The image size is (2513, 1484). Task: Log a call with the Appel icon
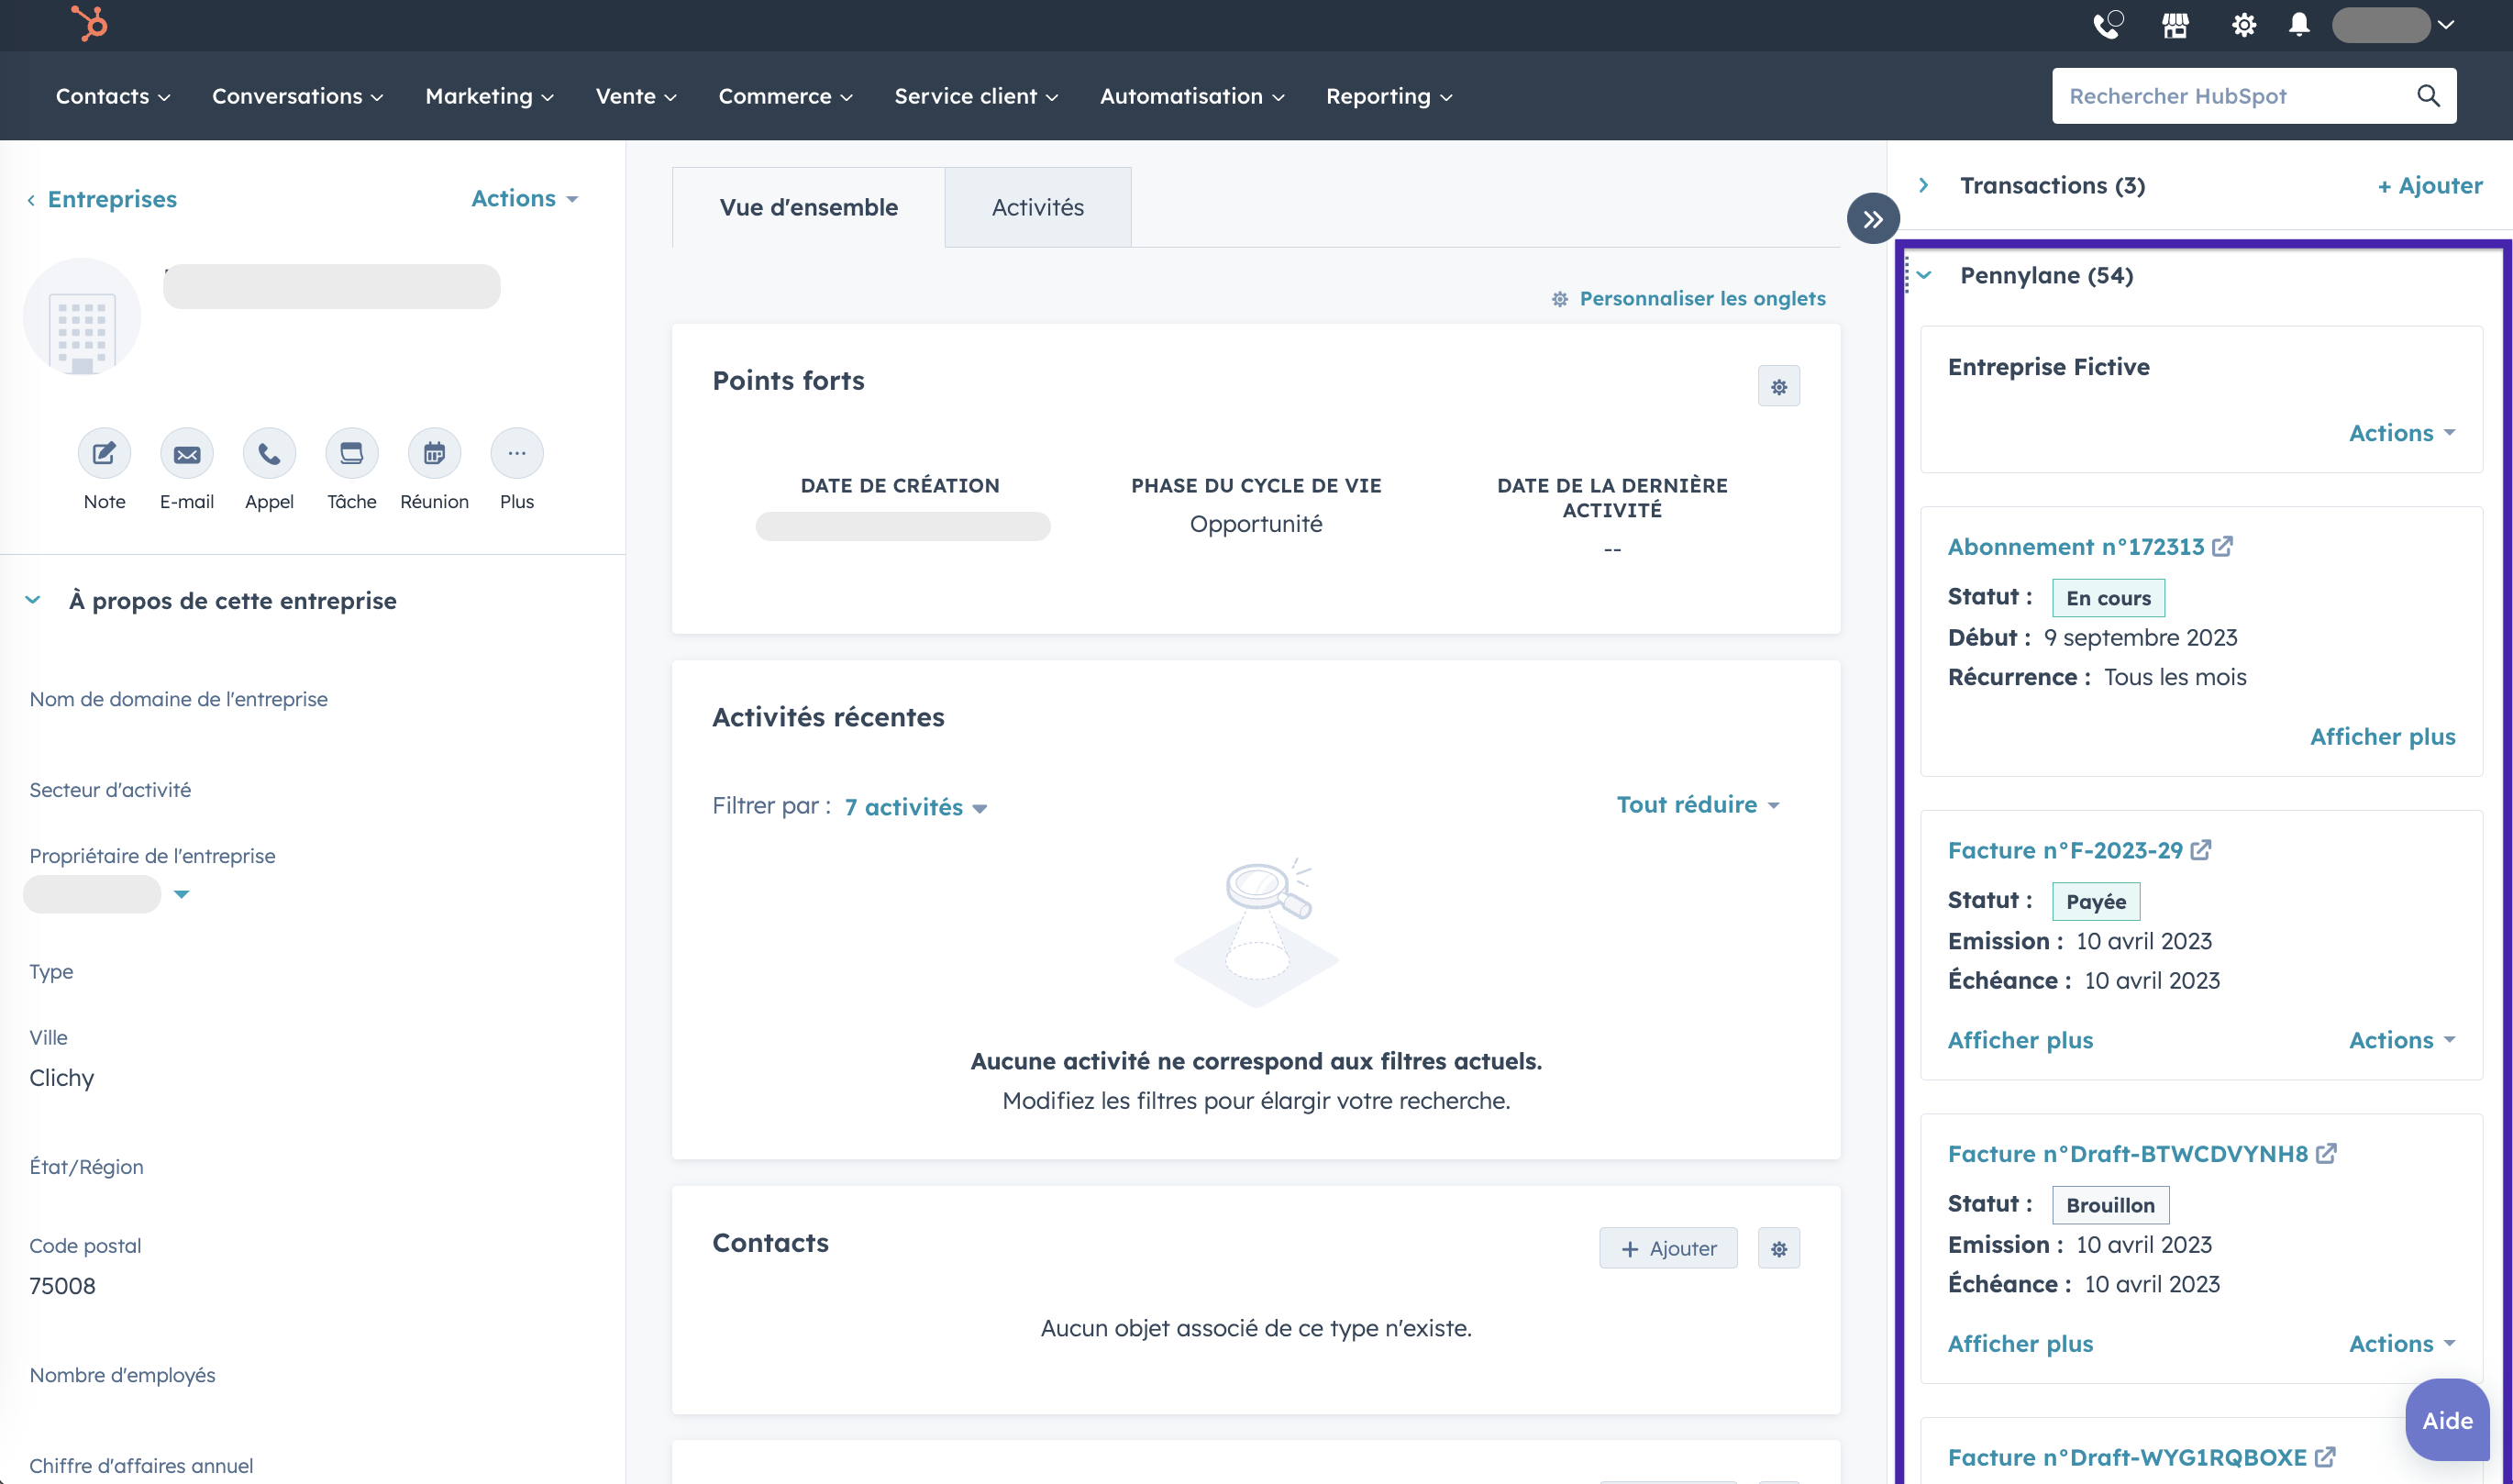point(269,454)
